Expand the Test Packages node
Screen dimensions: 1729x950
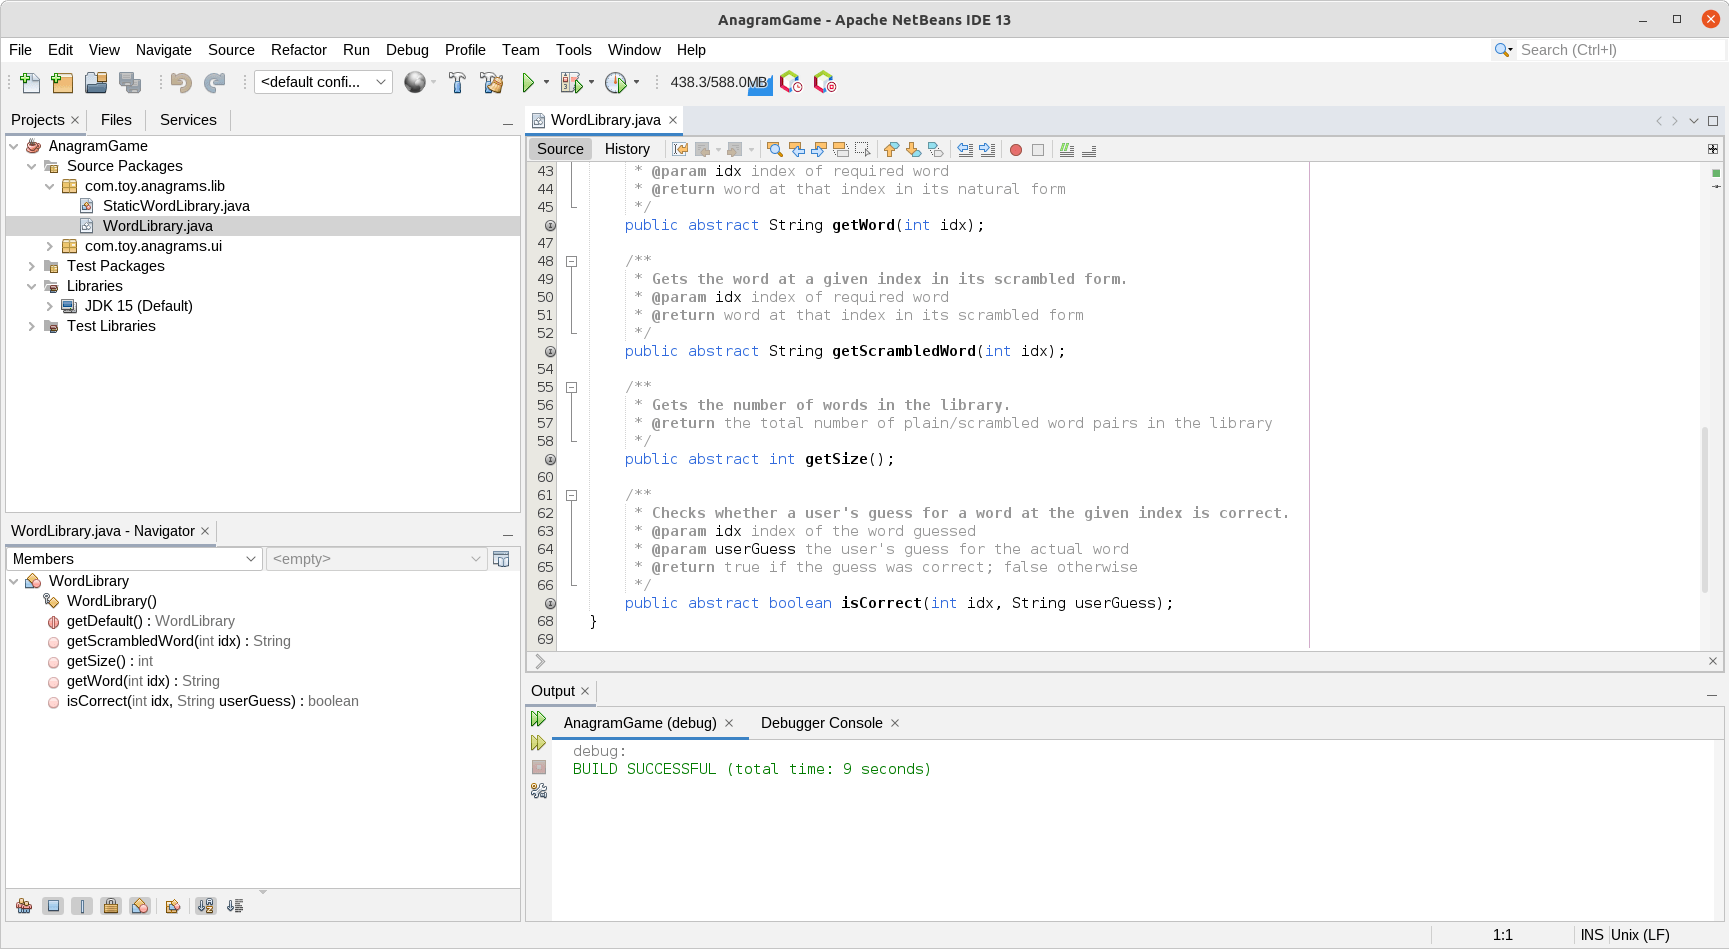tap(31, 266)
